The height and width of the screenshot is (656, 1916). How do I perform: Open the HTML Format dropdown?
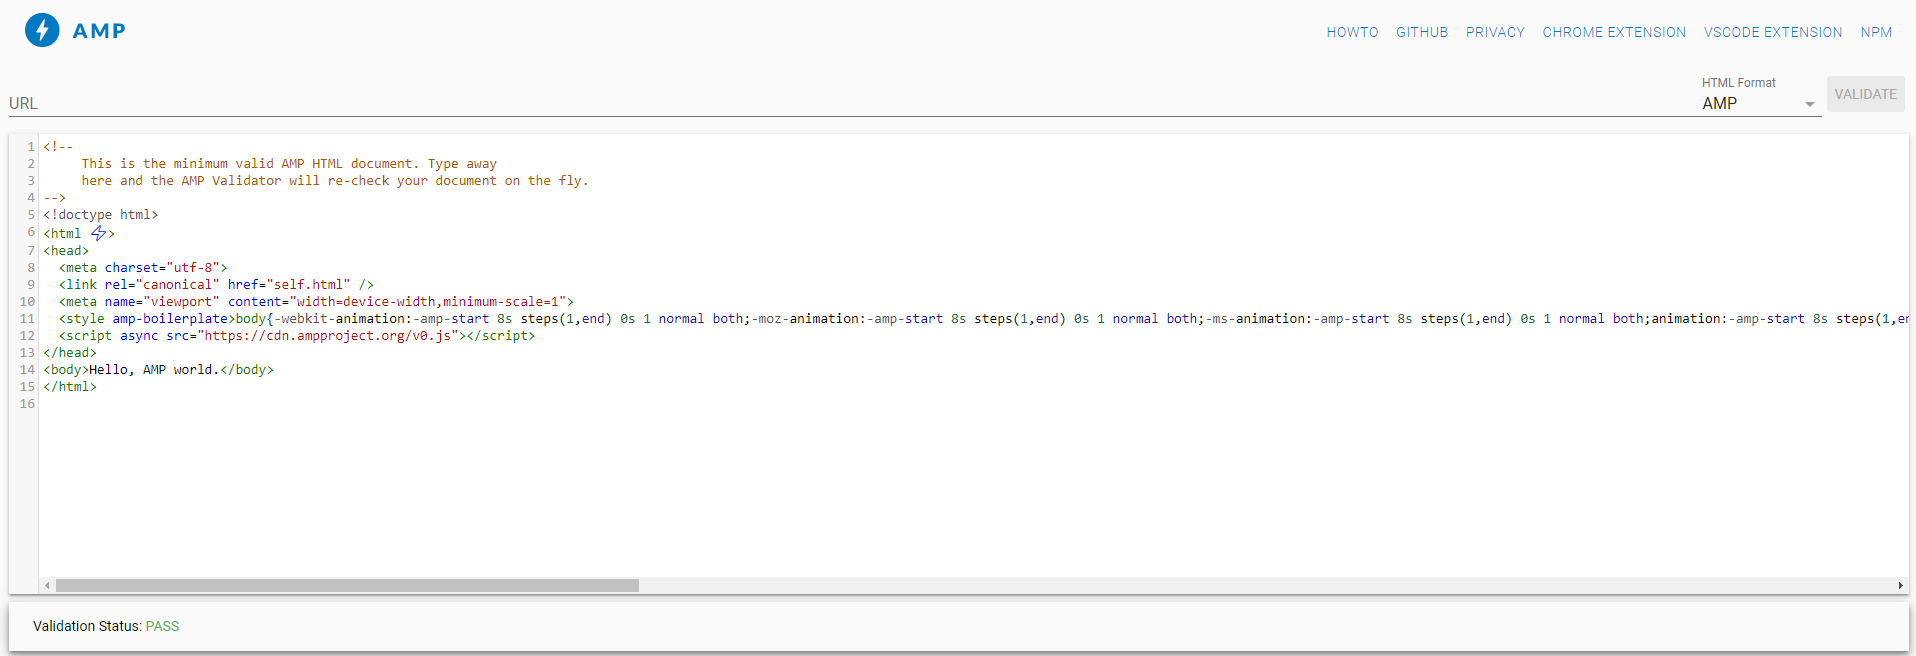(x=1761, y=103)
